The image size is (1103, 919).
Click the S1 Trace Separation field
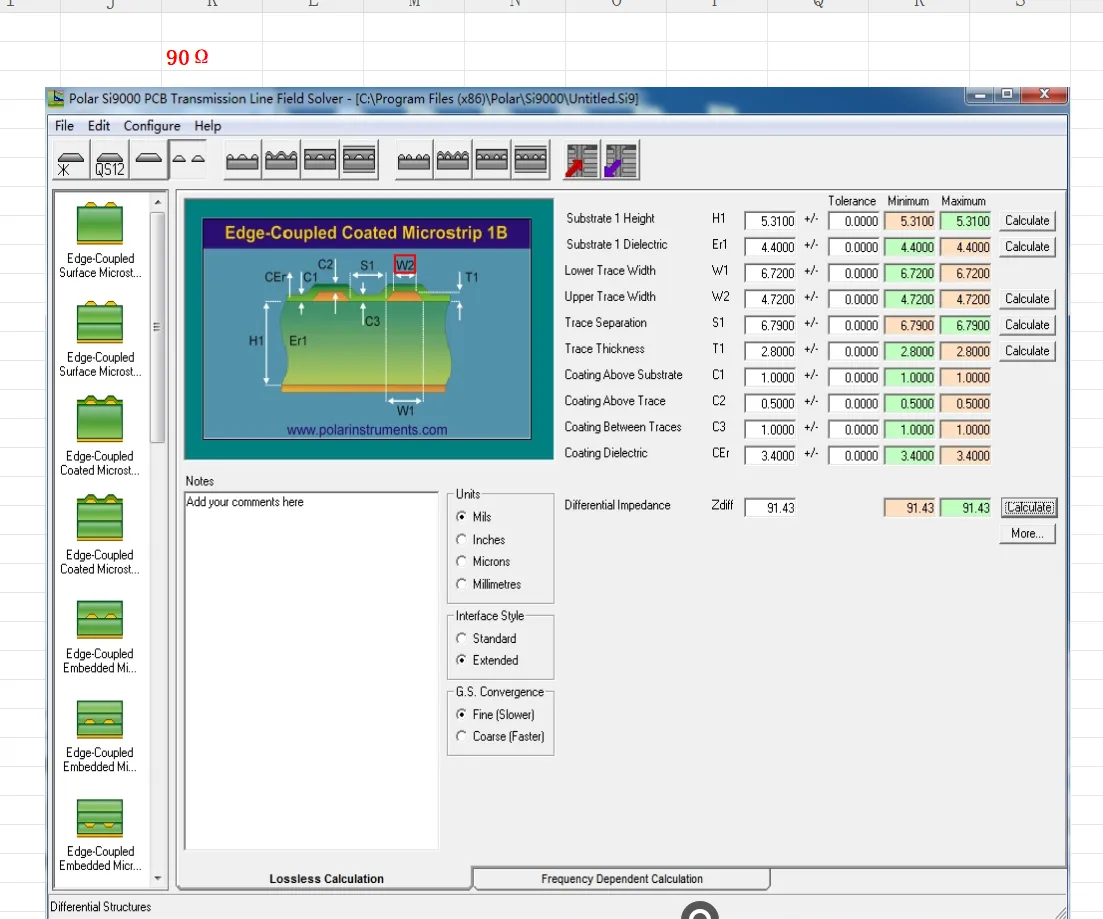coord(770,325)
